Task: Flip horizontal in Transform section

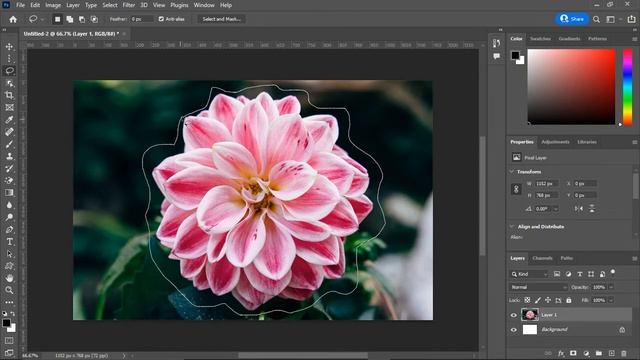Action: (x=579, y=209)
